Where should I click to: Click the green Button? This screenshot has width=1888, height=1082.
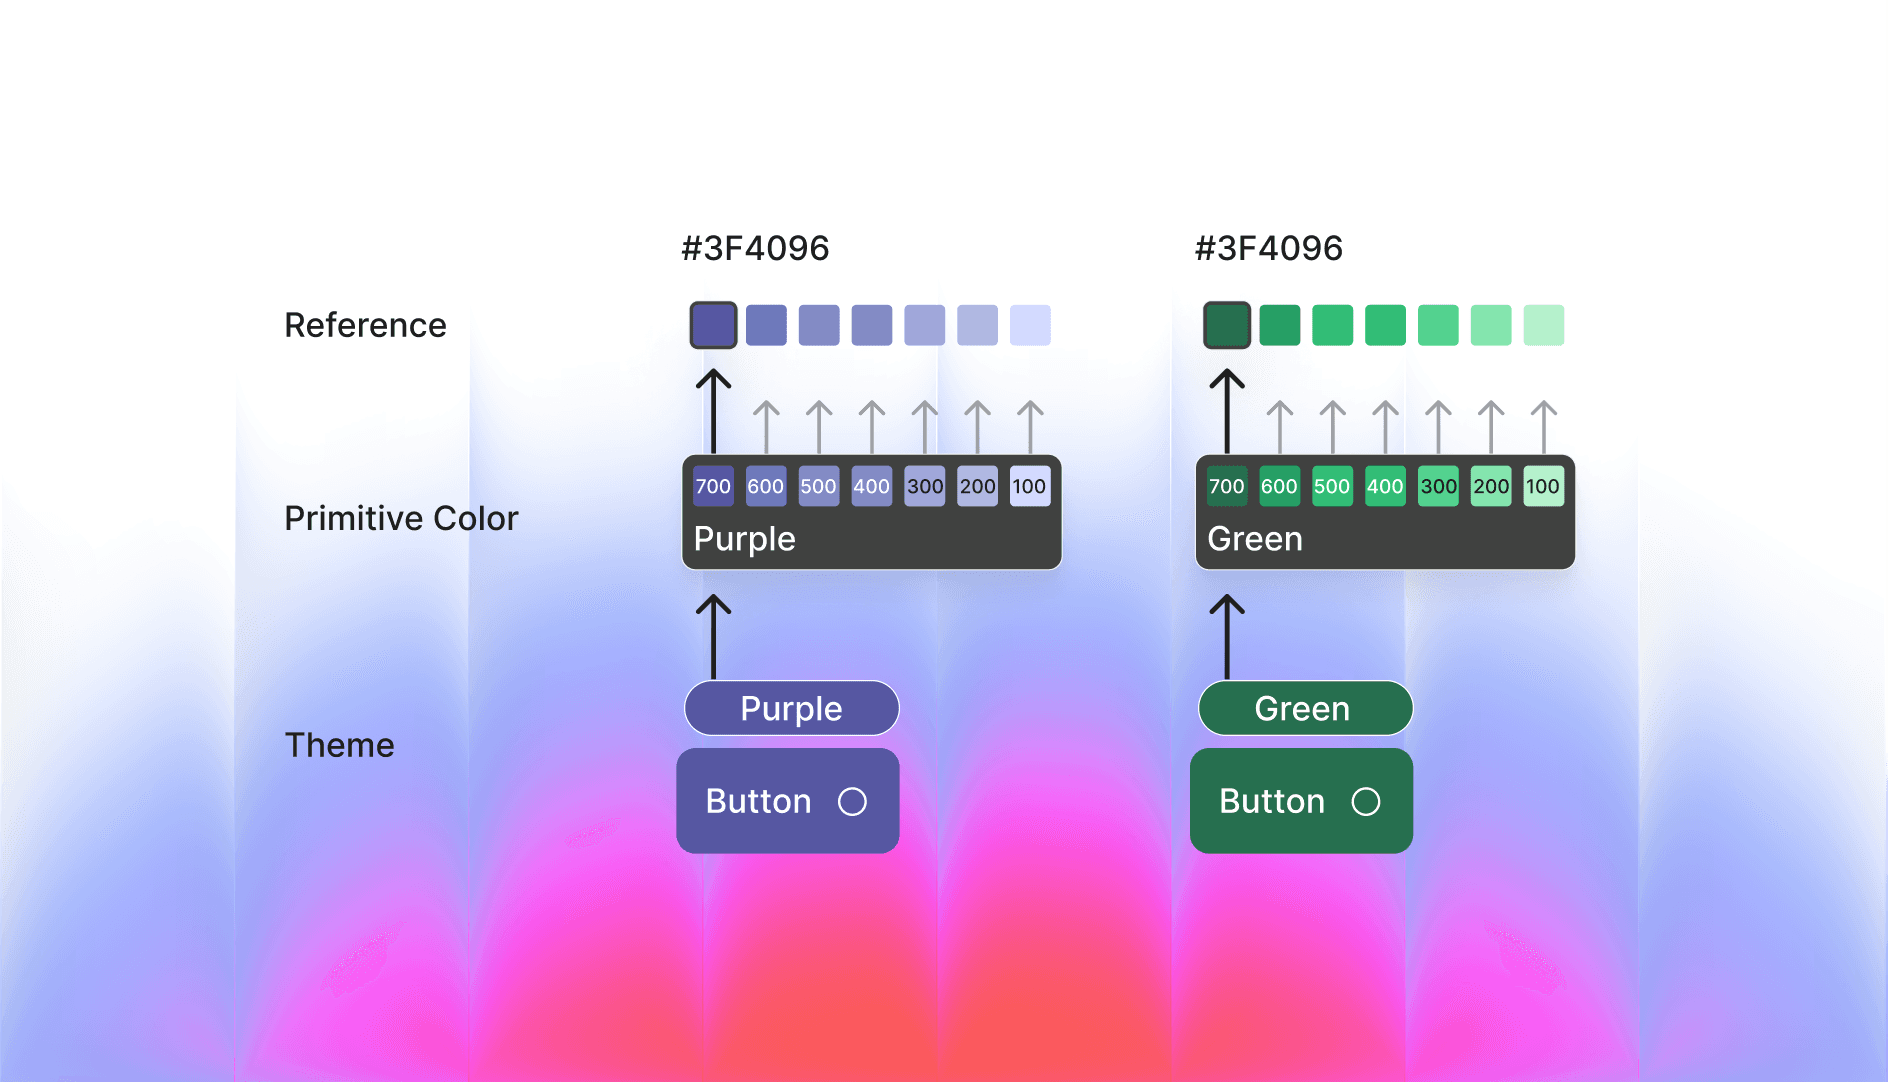1301,801
